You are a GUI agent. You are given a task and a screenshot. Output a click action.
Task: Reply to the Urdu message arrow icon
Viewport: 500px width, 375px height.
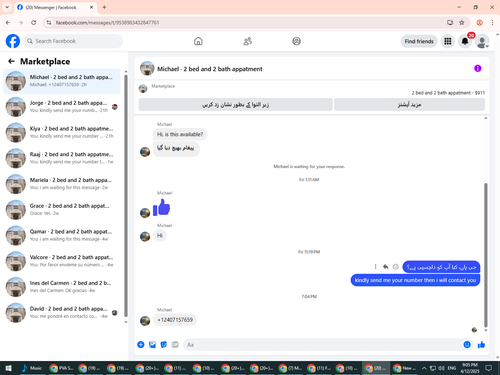(x=385, y=267)
